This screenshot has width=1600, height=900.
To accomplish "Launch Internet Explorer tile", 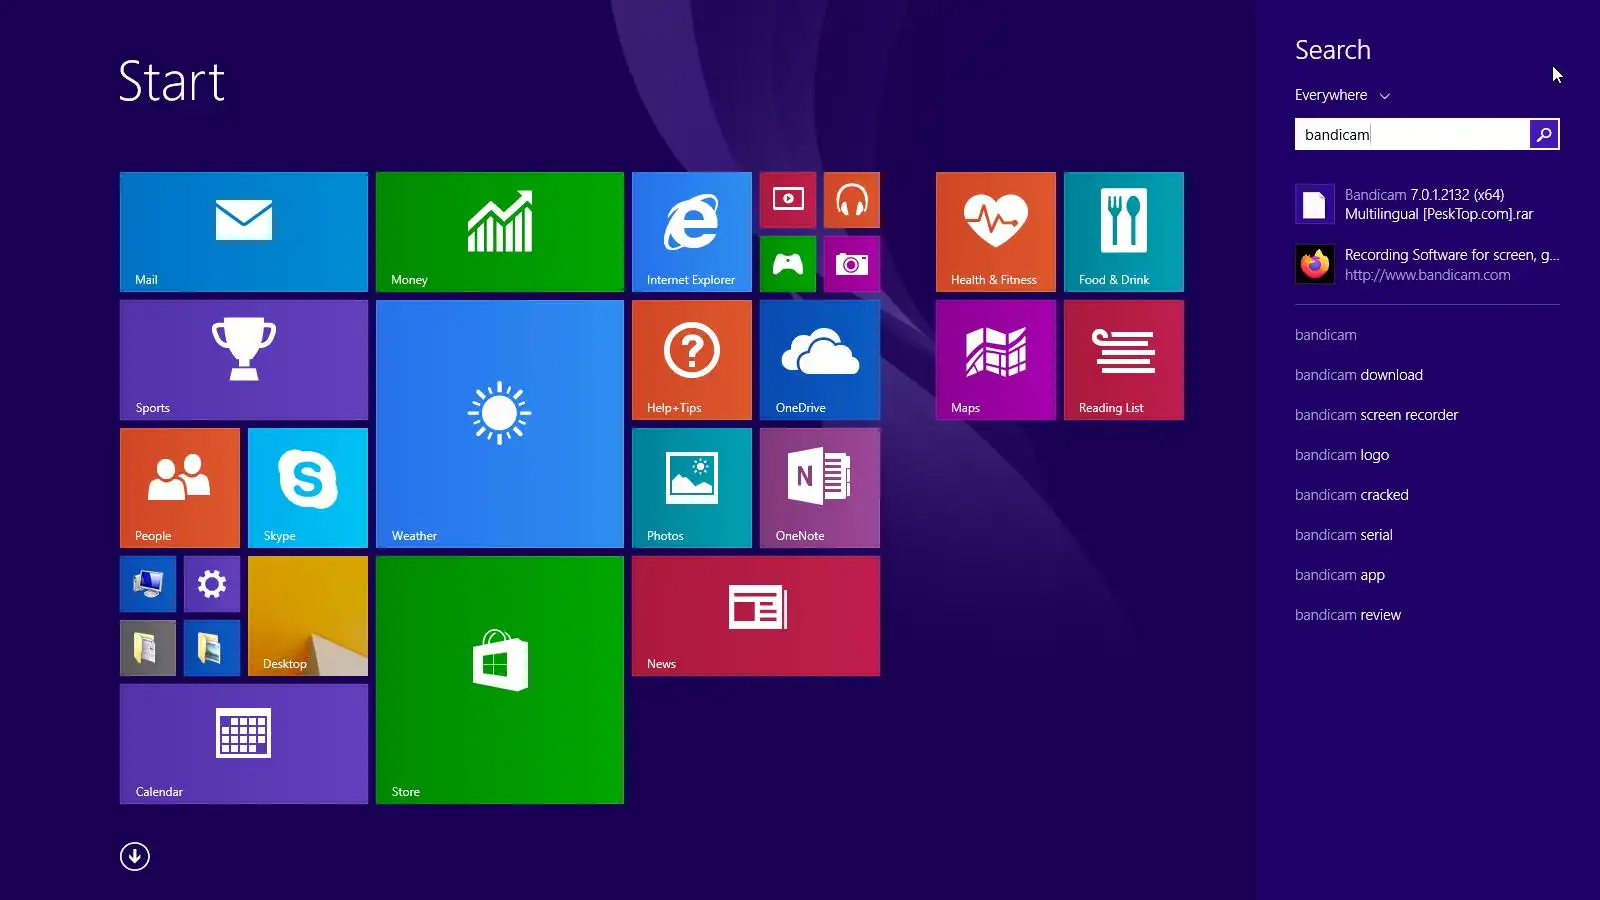I will tap(692, 232).
